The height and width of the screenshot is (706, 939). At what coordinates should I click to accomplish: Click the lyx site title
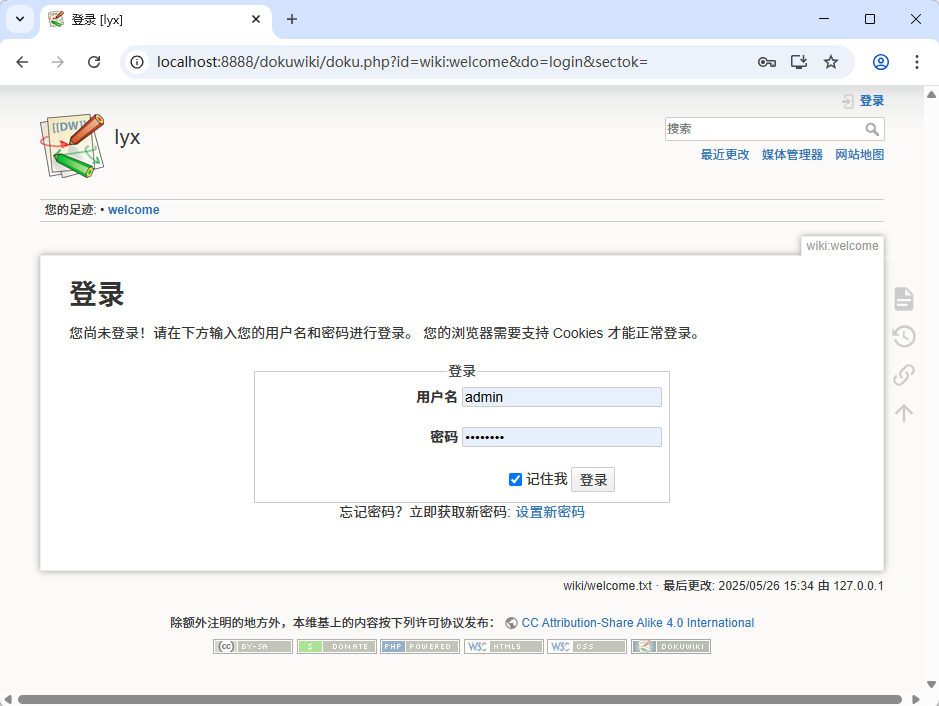click(127, 137)
